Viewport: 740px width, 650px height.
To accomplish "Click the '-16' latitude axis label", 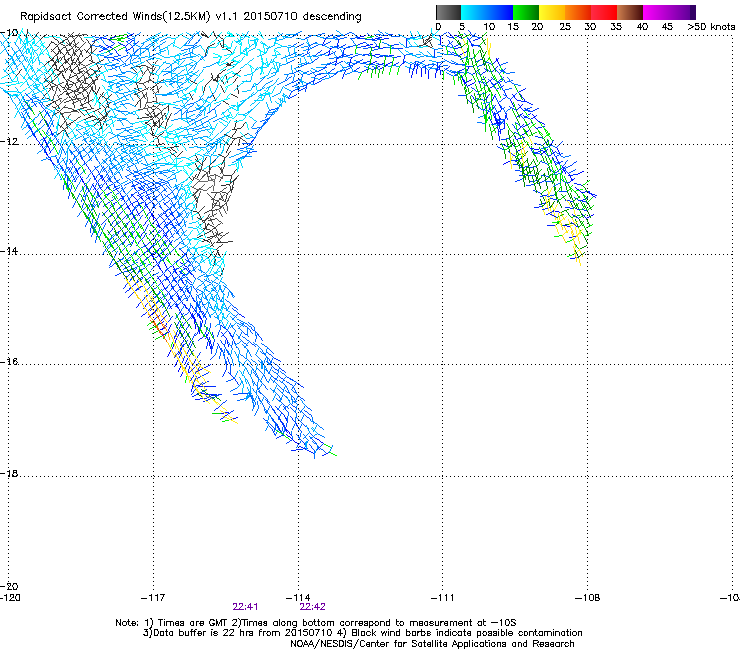I will point(9,362).
